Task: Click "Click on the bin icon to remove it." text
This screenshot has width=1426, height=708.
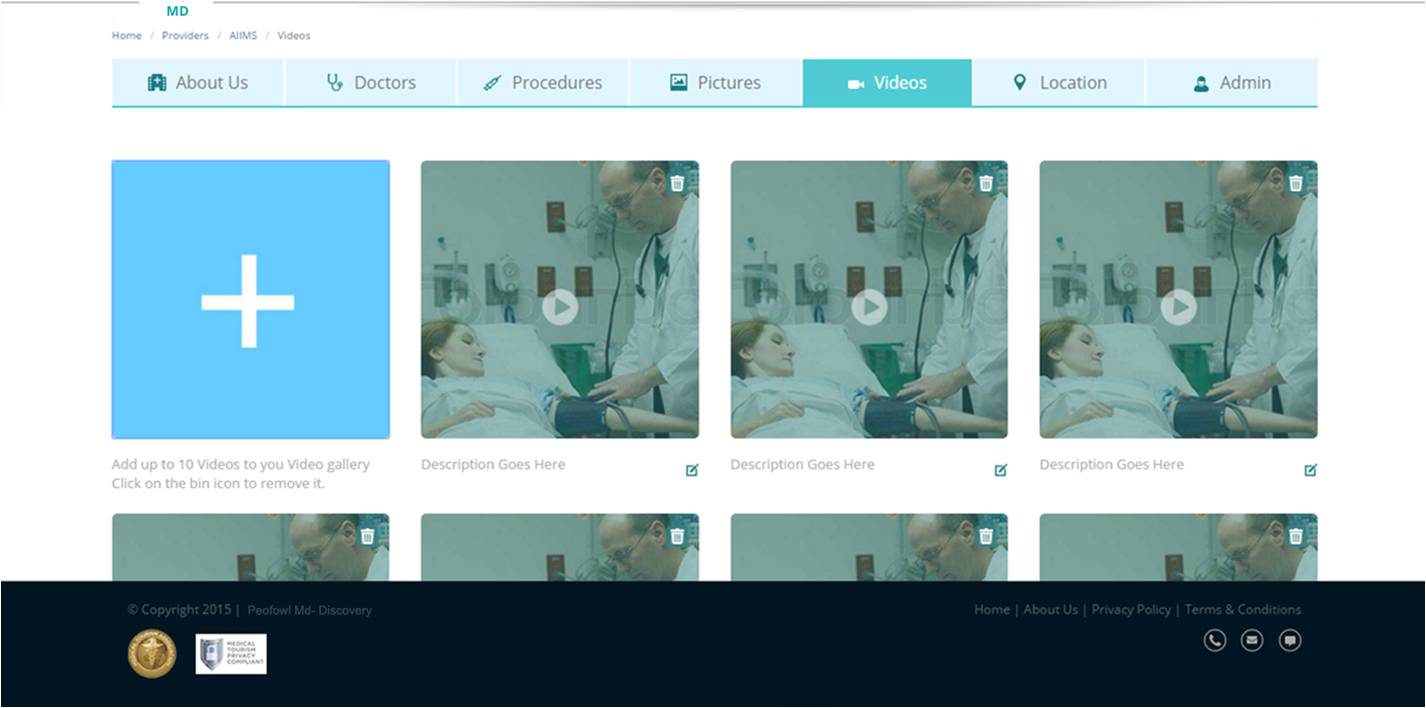Action: pos(218,483)
